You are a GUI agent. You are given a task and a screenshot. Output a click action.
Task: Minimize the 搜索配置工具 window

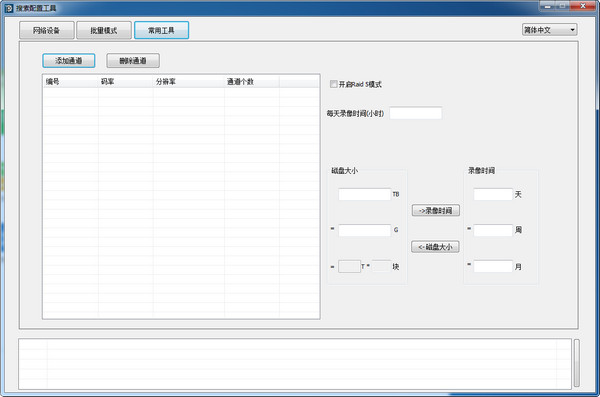[548, 6]
